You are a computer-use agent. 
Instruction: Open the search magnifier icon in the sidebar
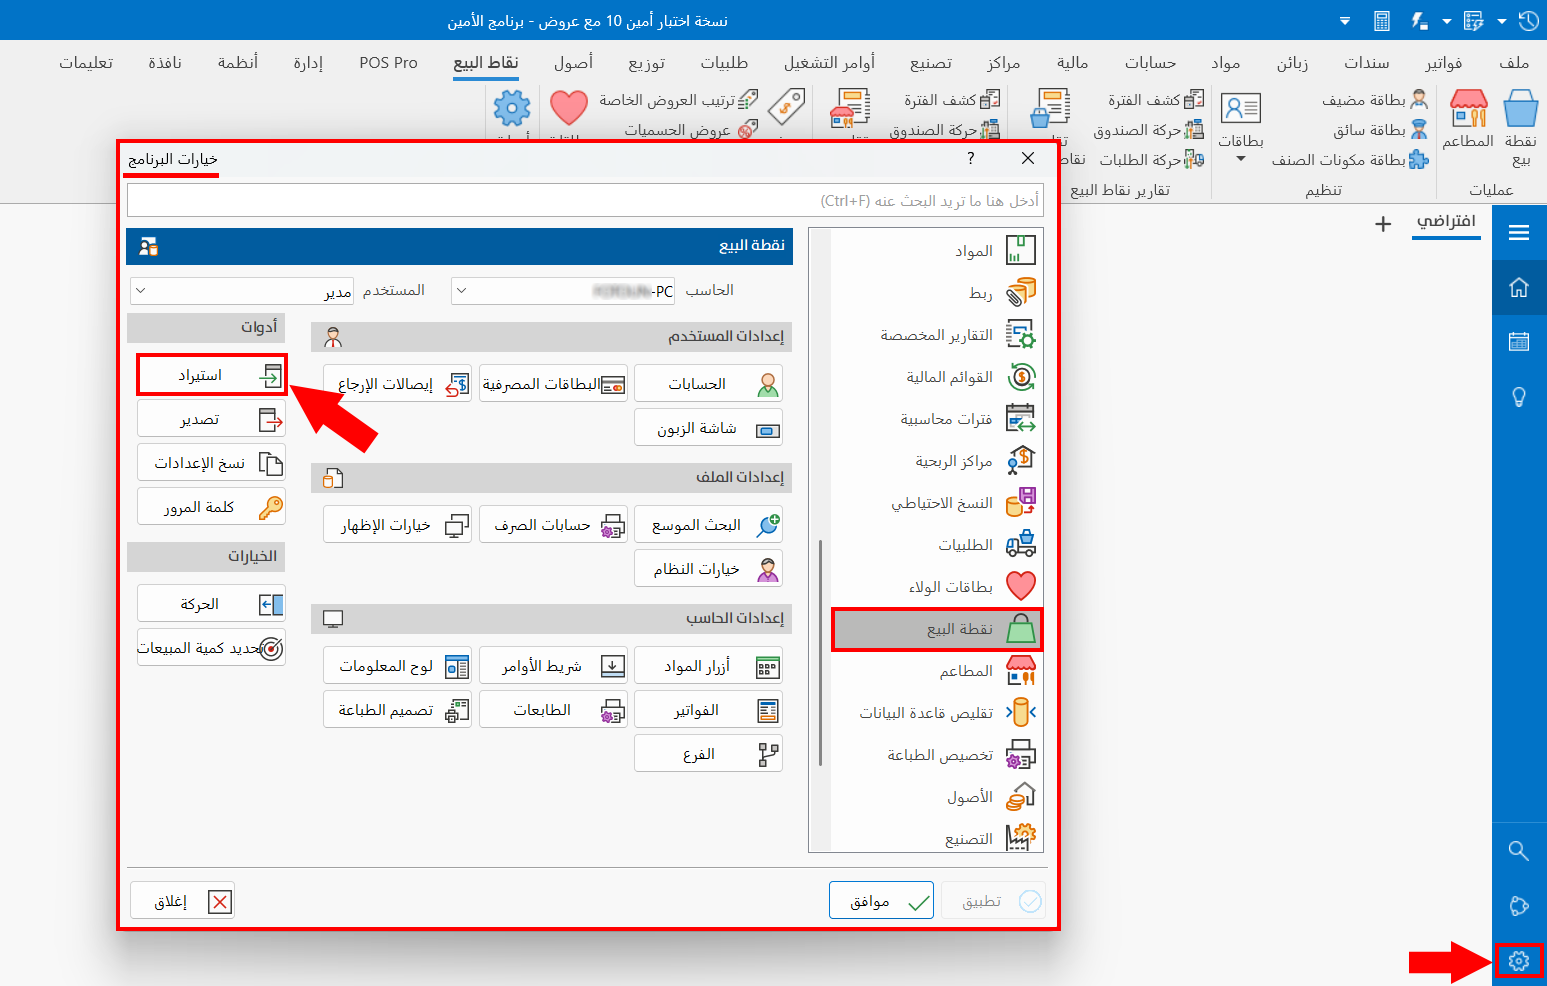[x=1518, y=851]
